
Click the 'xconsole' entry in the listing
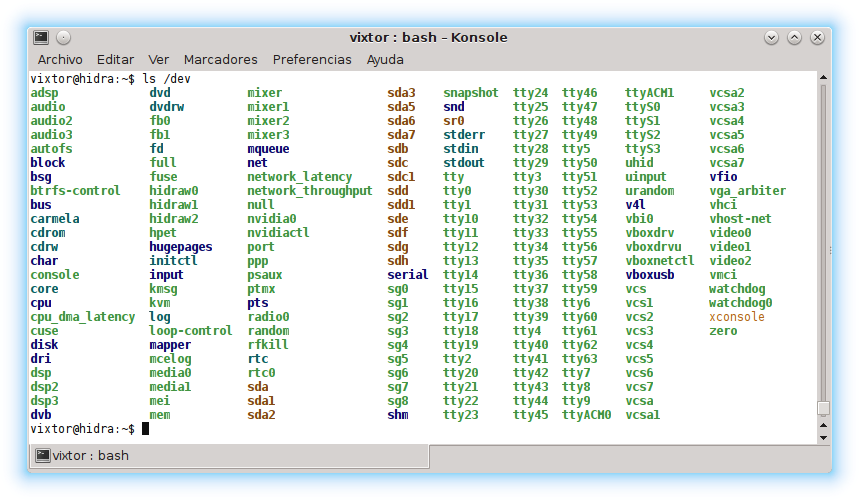(x=736, y=317)
